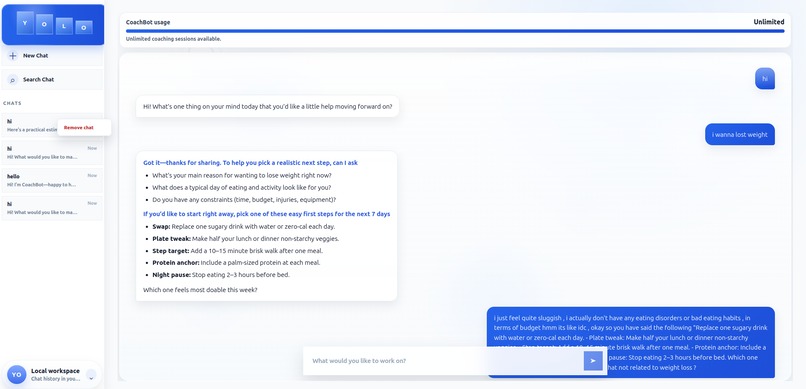Click the CHATS section header
Viewport: 806px width, 389px height.
click(12, 103)
